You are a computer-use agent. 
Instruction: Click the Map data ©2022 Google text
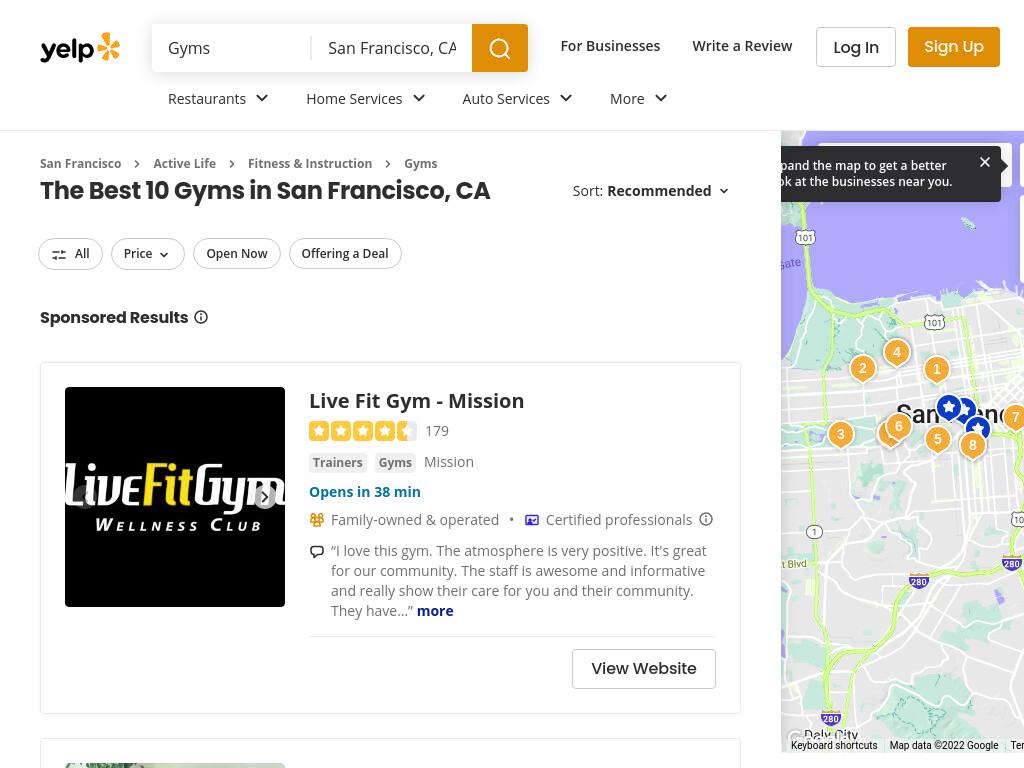coord(944,745)
